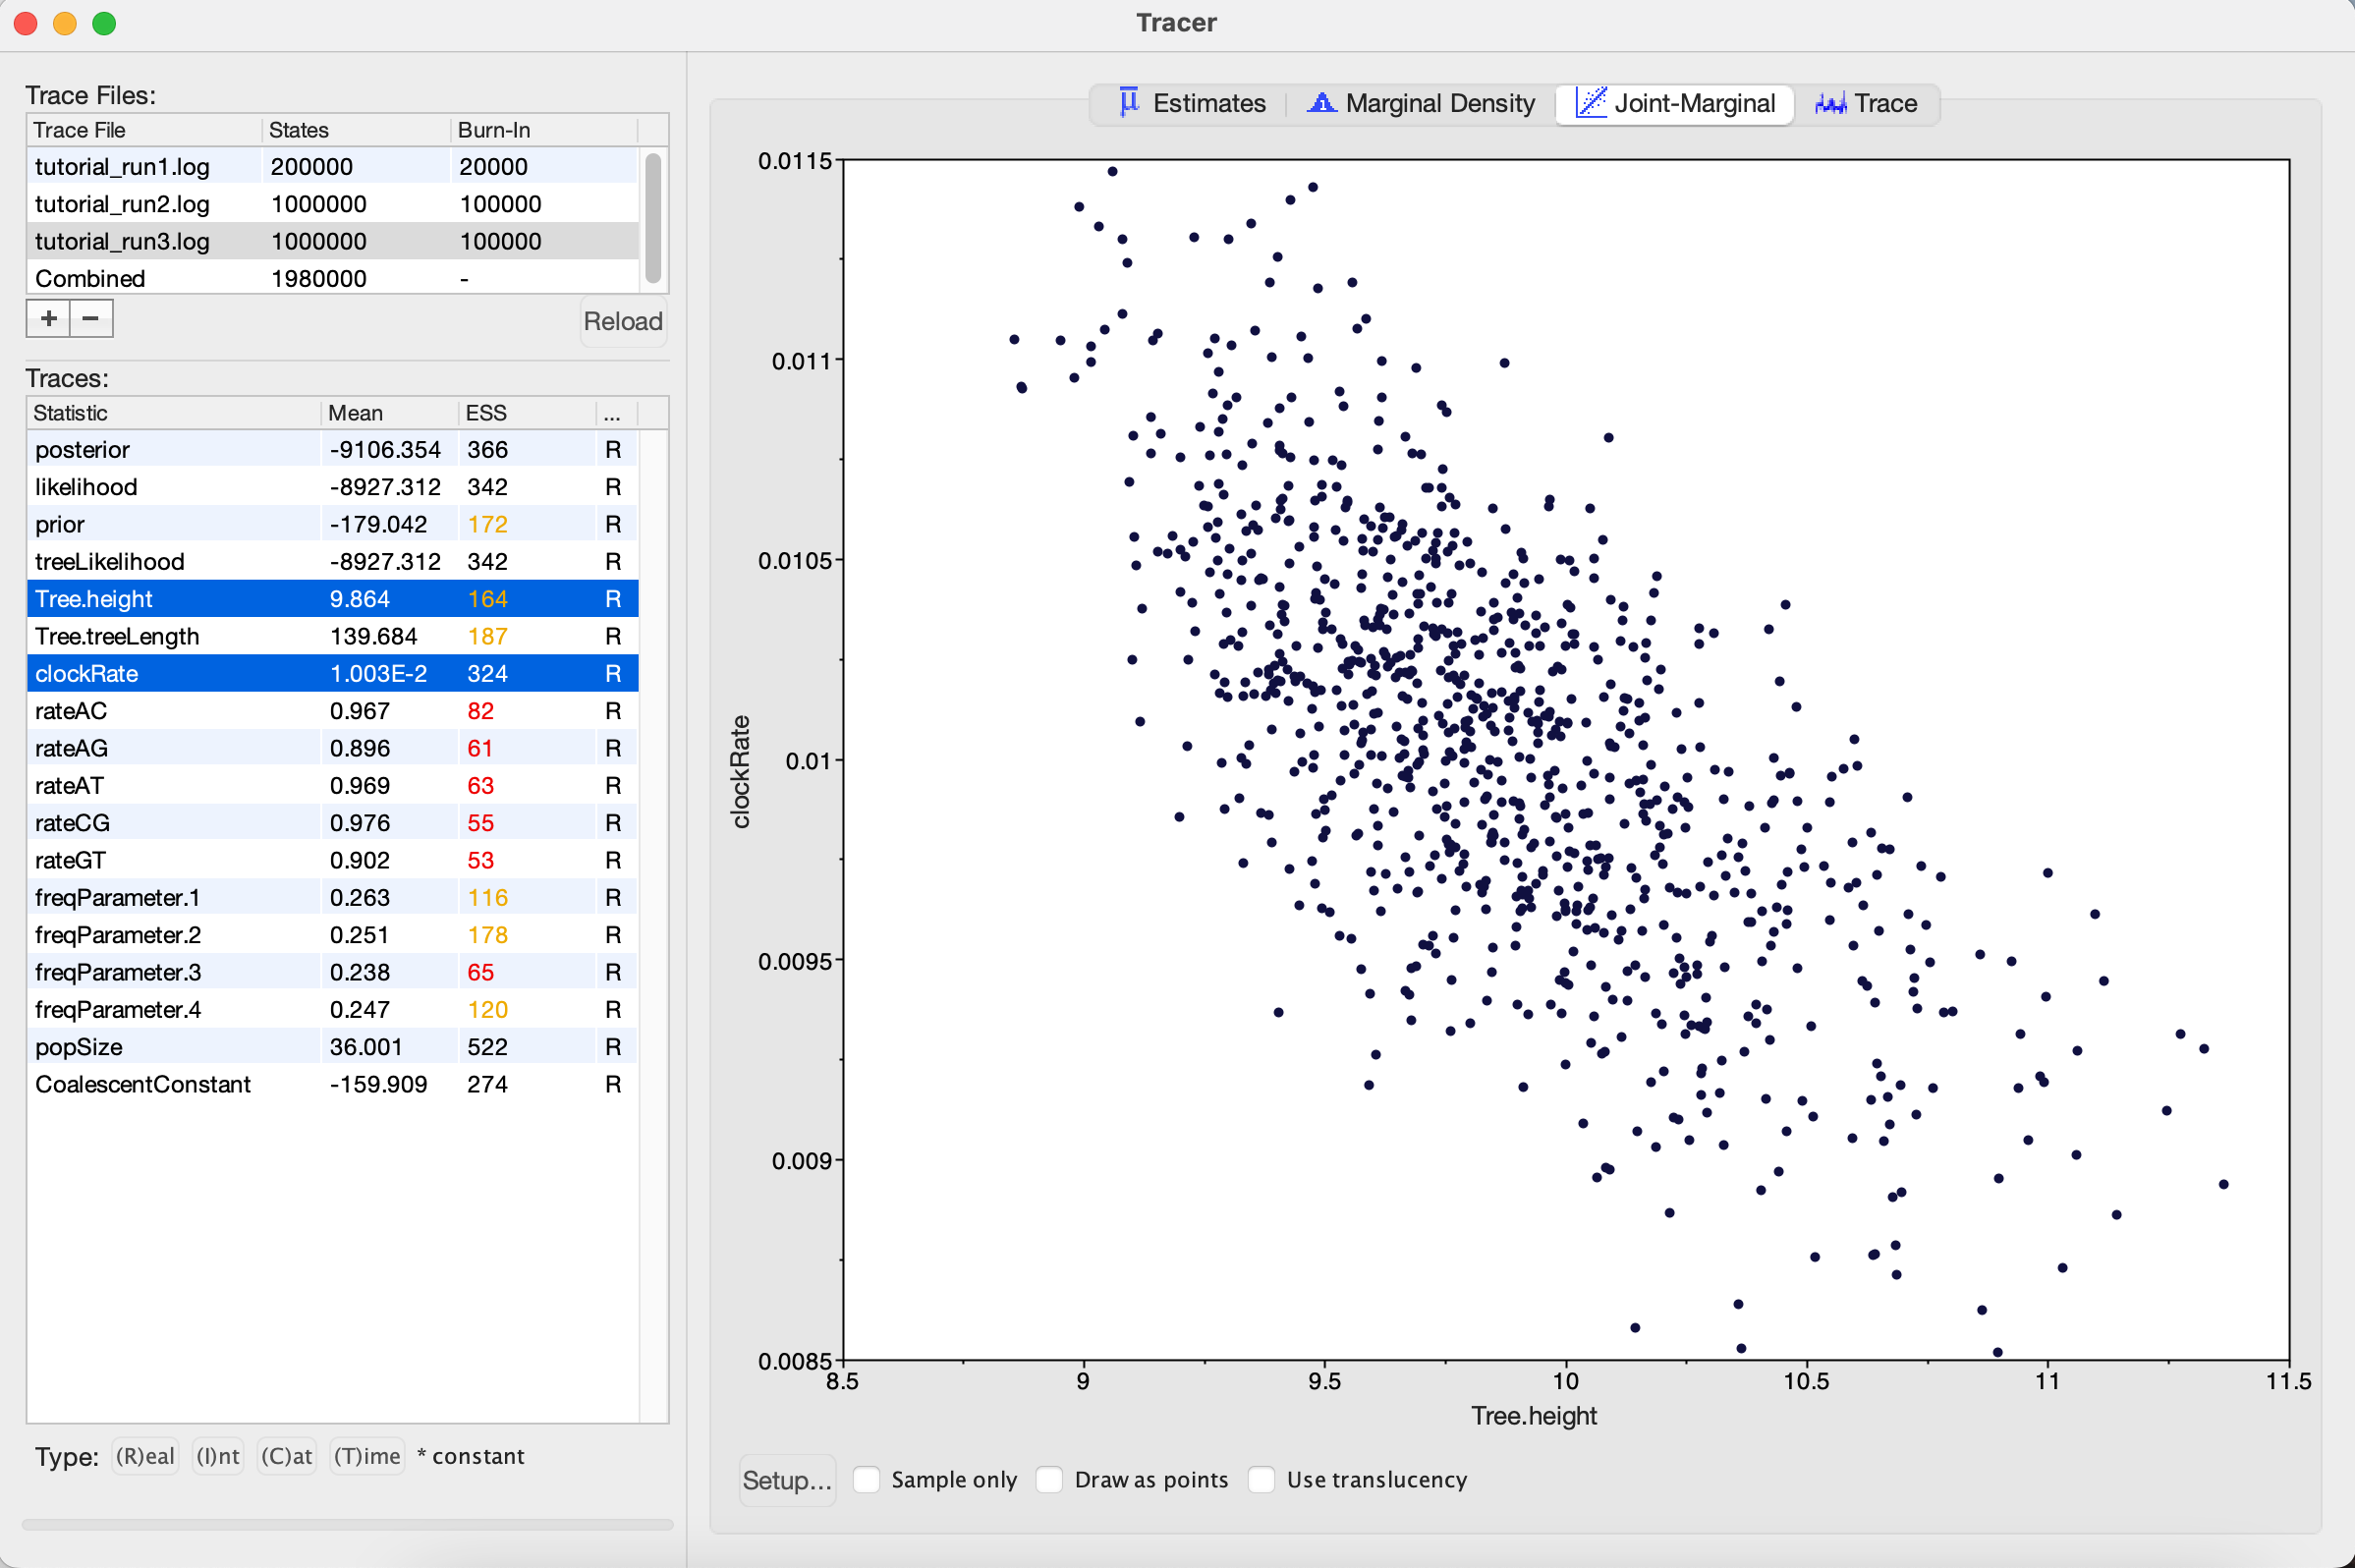Click the Estimates tab icon
Screen dimensions: 2355x1568
point(1129,102)
